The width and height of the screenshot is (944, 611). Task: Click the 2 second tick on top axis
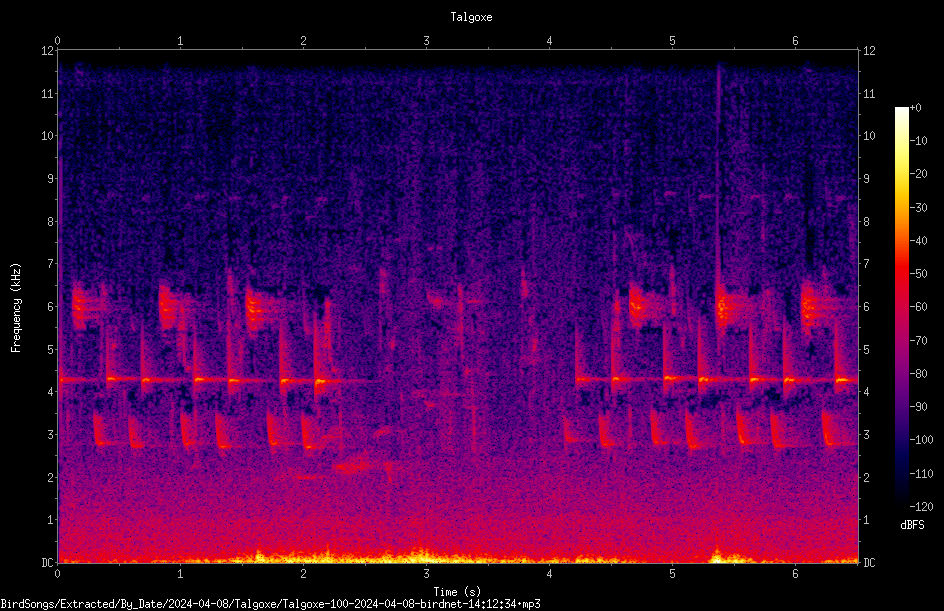[x=303, y=41]
